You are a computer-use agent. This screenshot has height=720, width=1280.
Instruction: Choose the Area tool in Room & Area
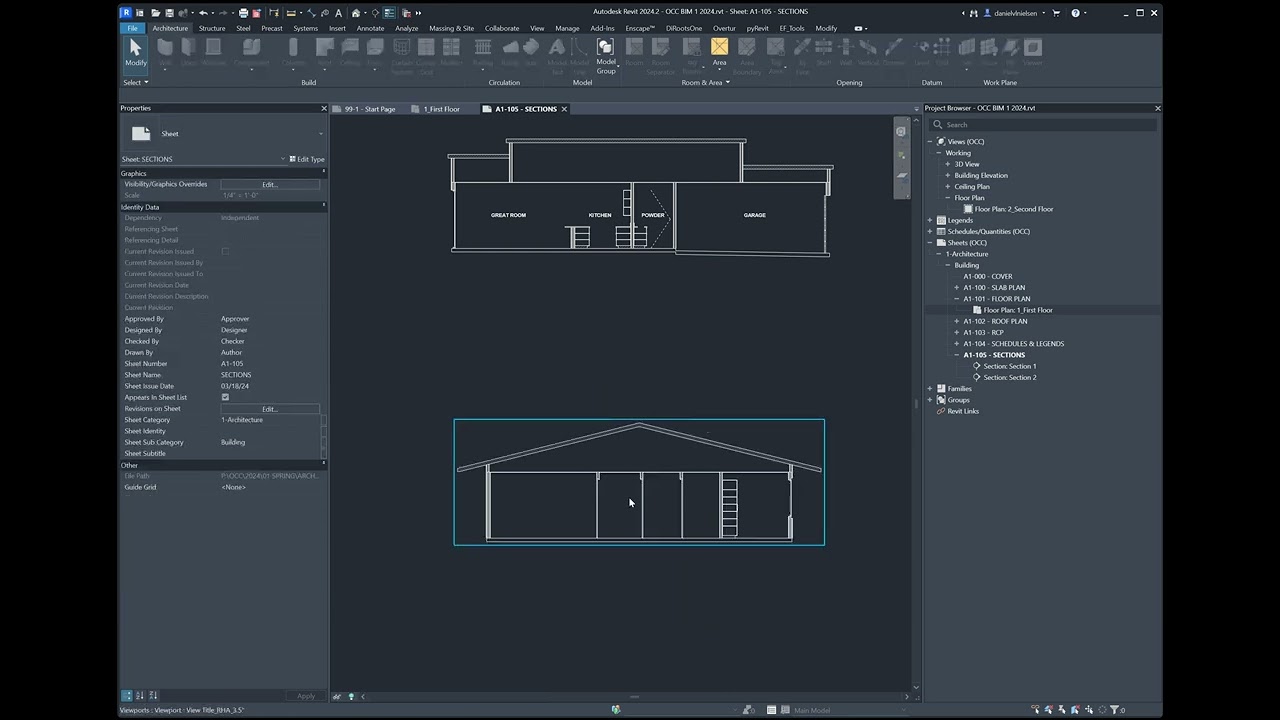(719, 52)
